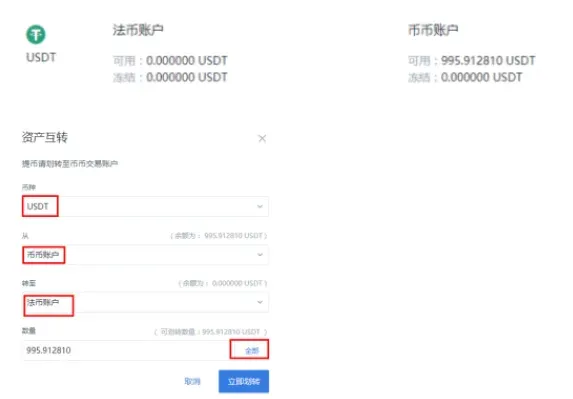
Task: Click the 法币账户 冻结 0.000000 USDT value
Action: click(x=187, y=77)
